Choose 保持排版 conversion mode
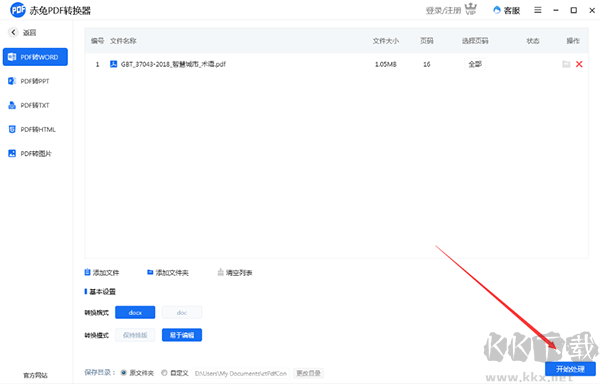 [x=135, y=335]
